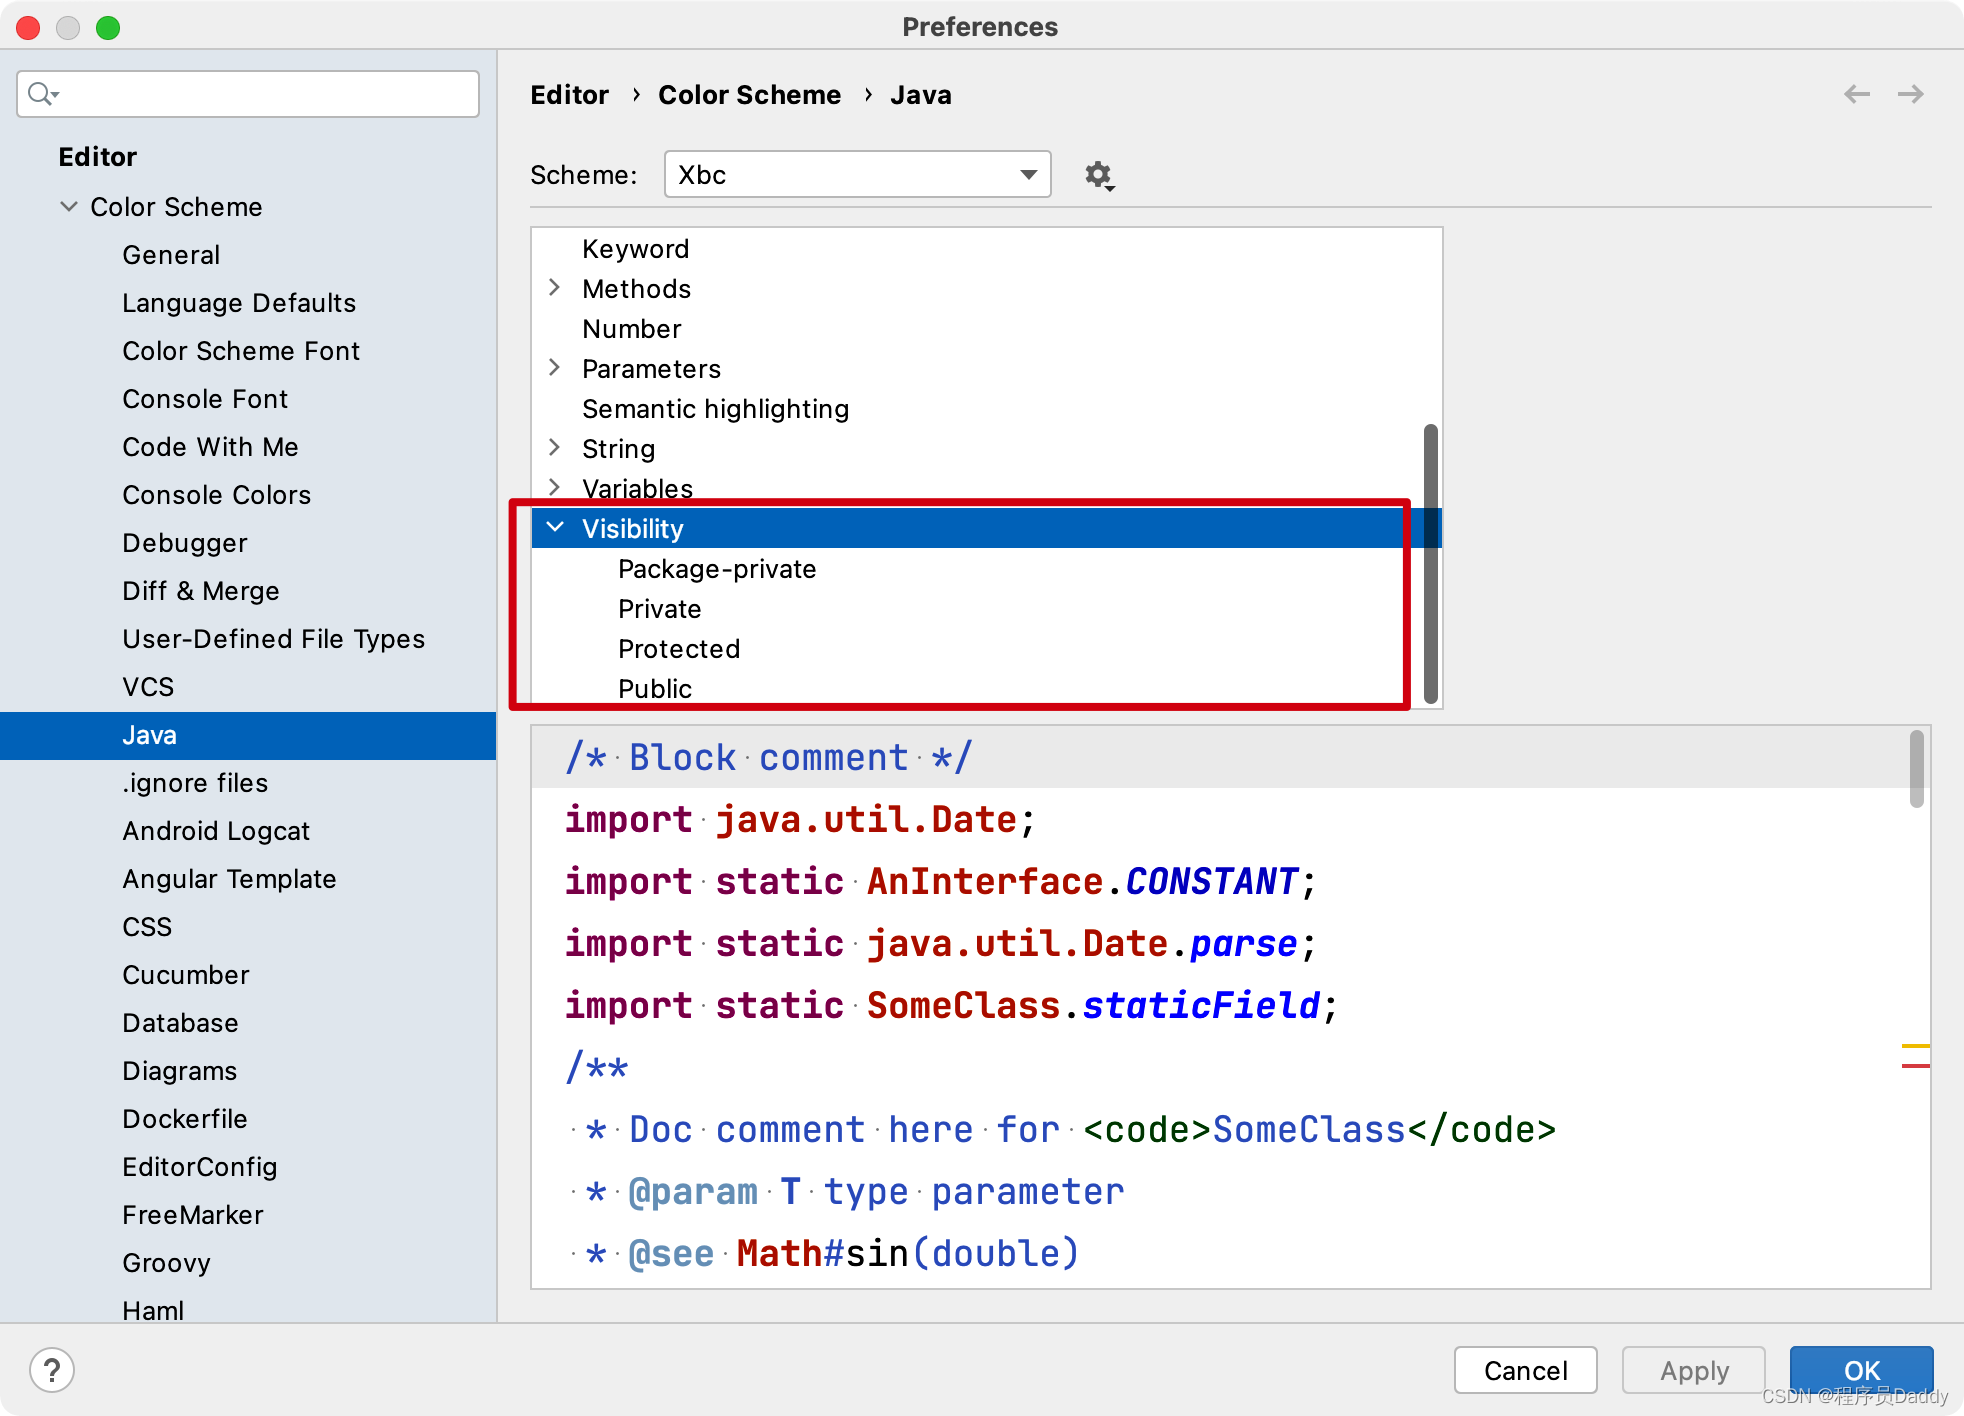Screen dimensions: 1964x1416
Task: Click the forward navigation arrow
Action: pos(1910,94)
